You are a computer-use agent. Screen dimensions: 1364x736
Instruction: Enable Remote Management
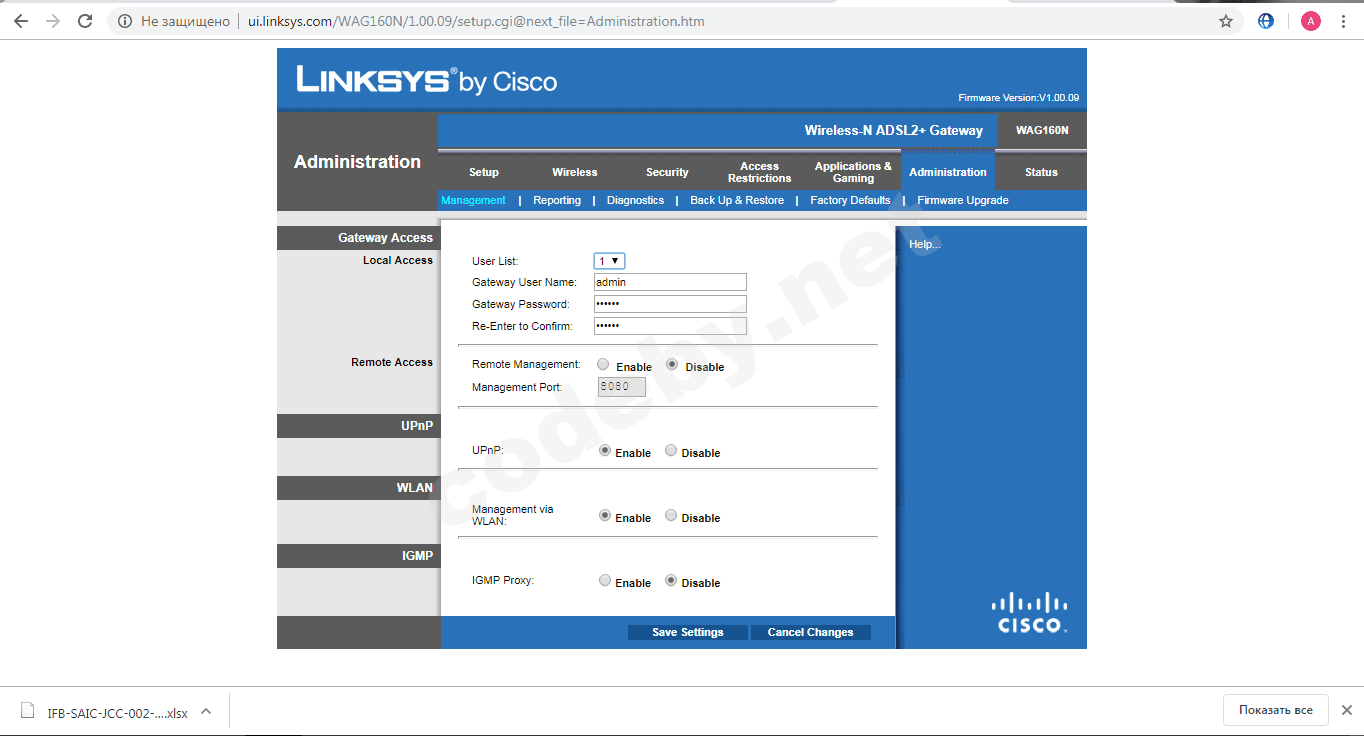[x=603, y=365]
